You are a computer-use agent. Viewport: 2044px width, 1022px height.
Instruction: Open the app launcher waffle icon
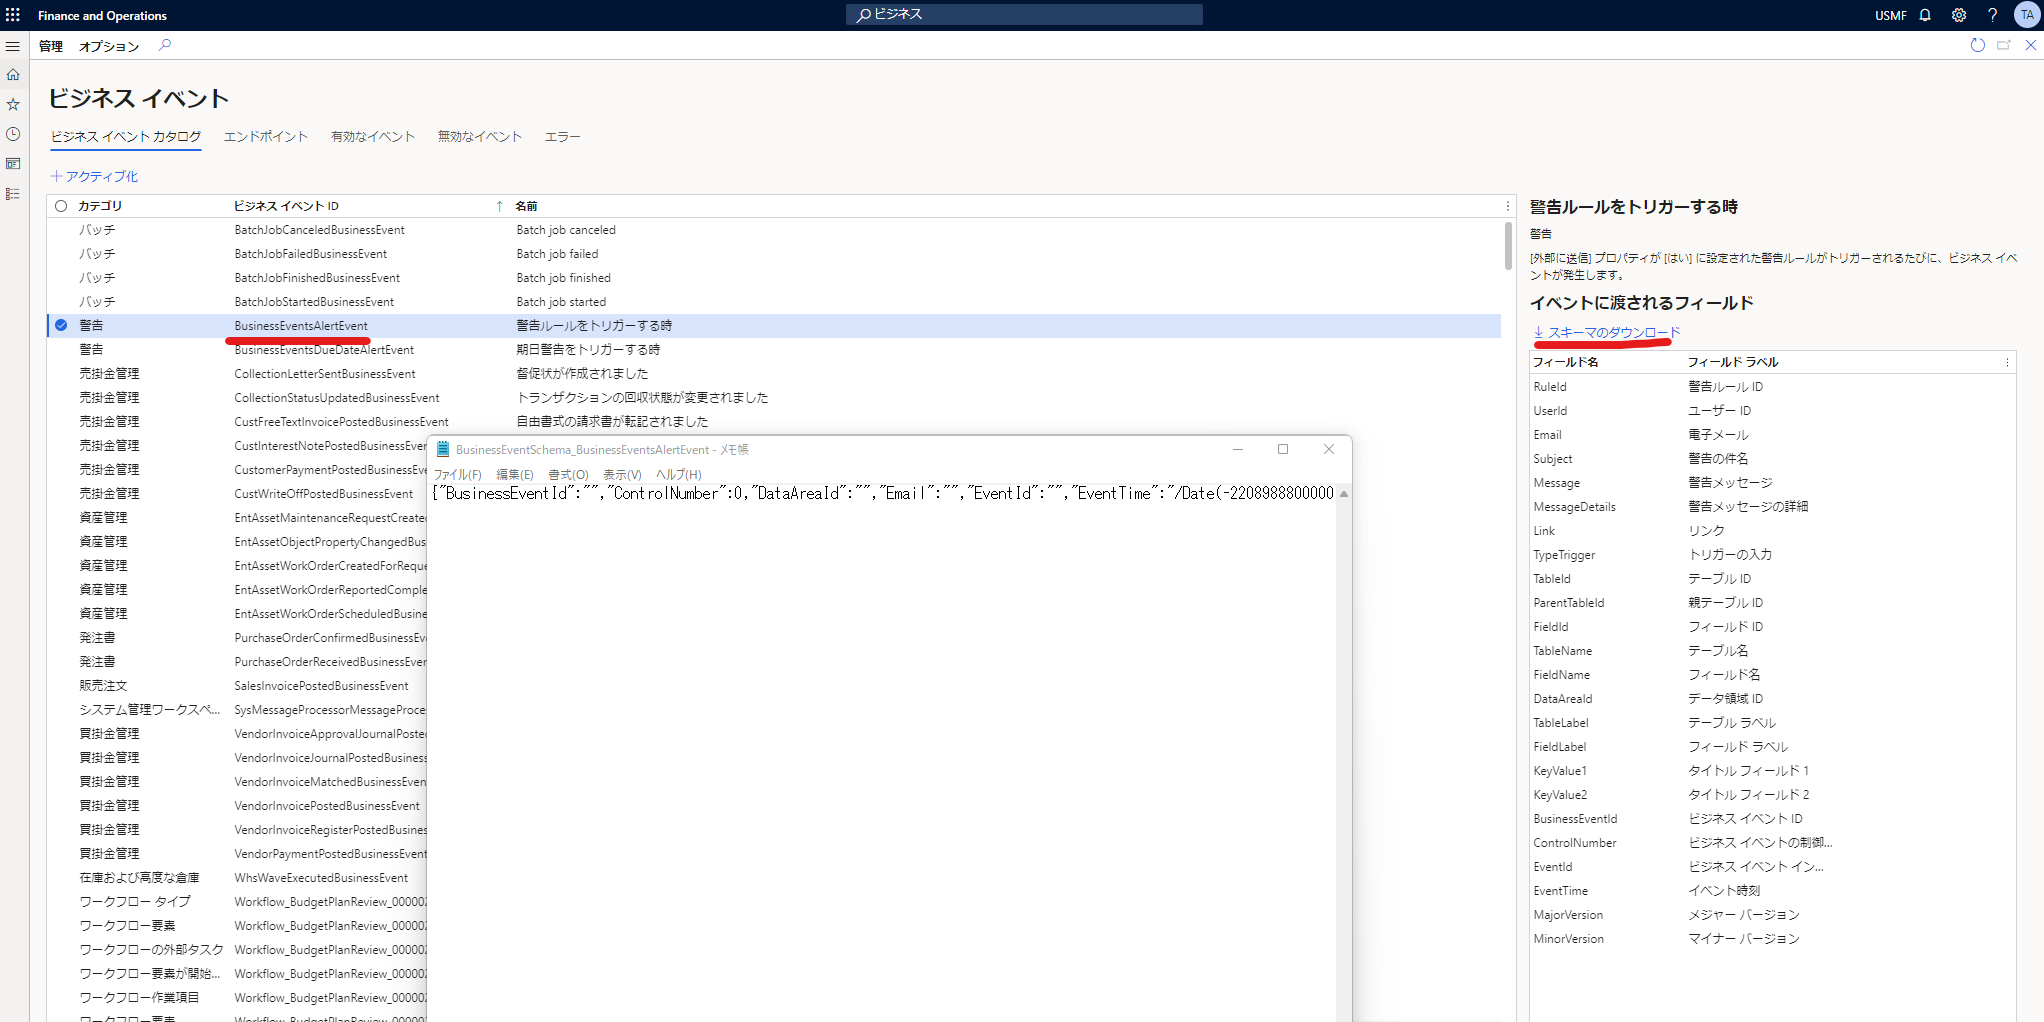(13, 15)
